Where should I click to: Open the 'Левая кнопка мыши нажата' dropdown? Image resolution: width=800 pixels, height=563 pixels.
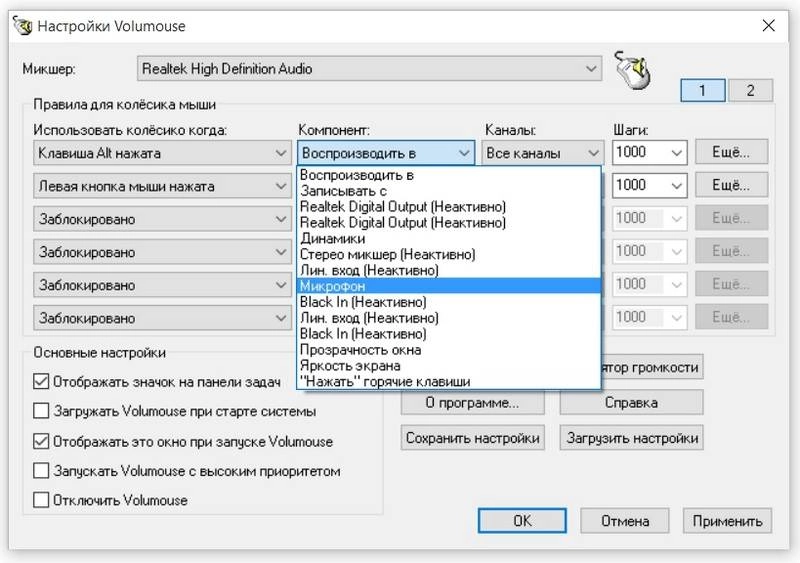pyautogui.click(x=162, y=186)
